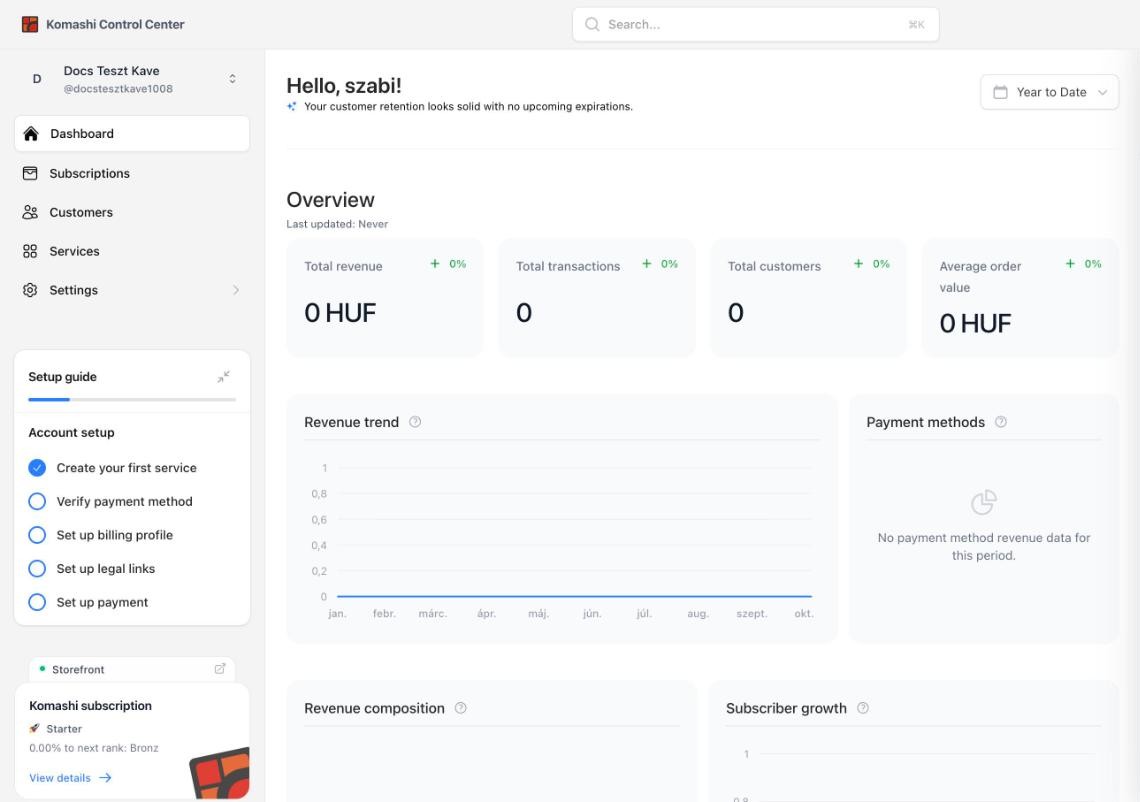Click the sparkle icon by retention message

click(x=292, y=106)
